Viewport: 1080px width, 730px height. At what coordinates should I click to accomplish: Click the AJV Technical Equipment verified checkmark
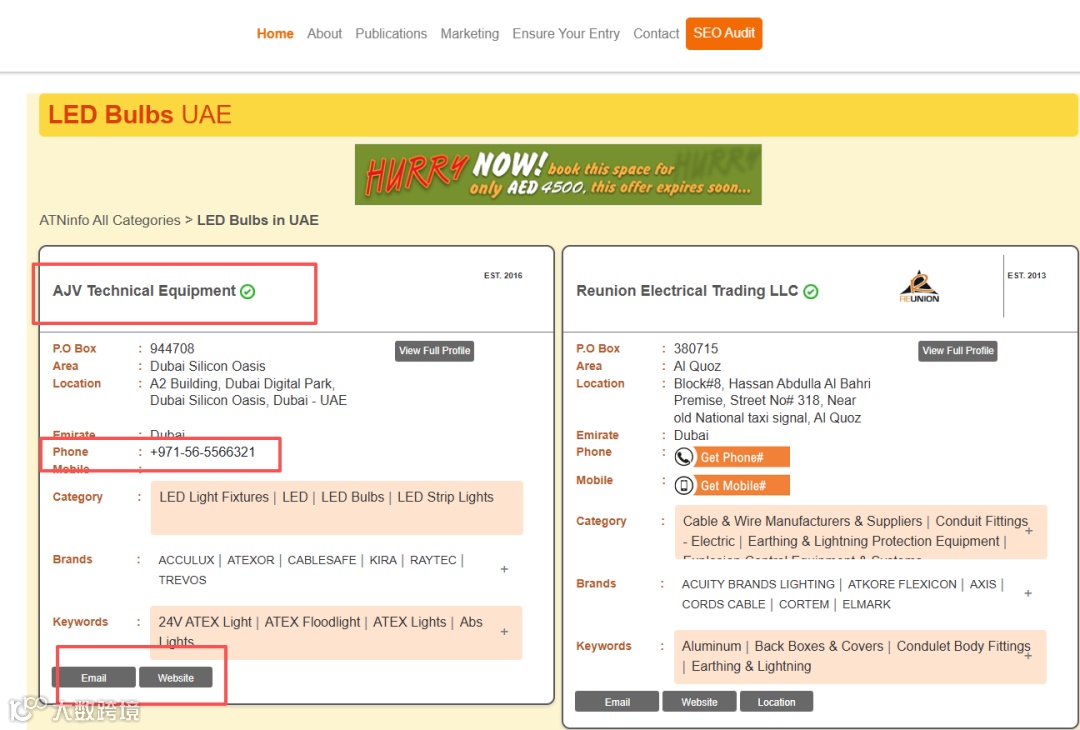[x=247, y=291]
